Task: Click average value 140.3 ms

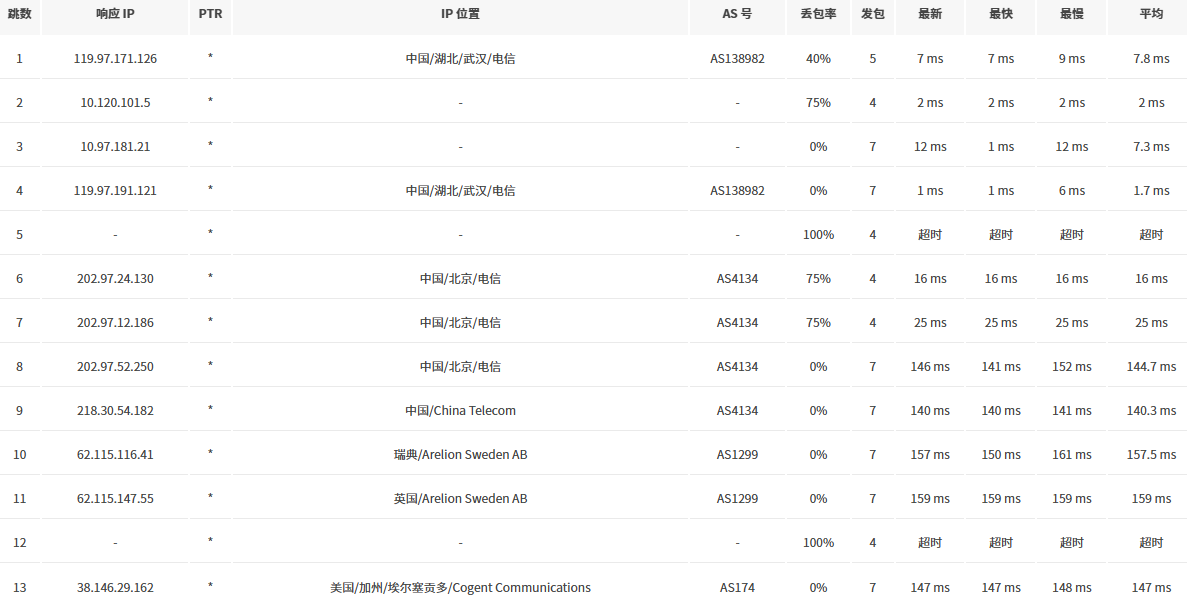Action: pyautogui.click(x=1151, y=410)
